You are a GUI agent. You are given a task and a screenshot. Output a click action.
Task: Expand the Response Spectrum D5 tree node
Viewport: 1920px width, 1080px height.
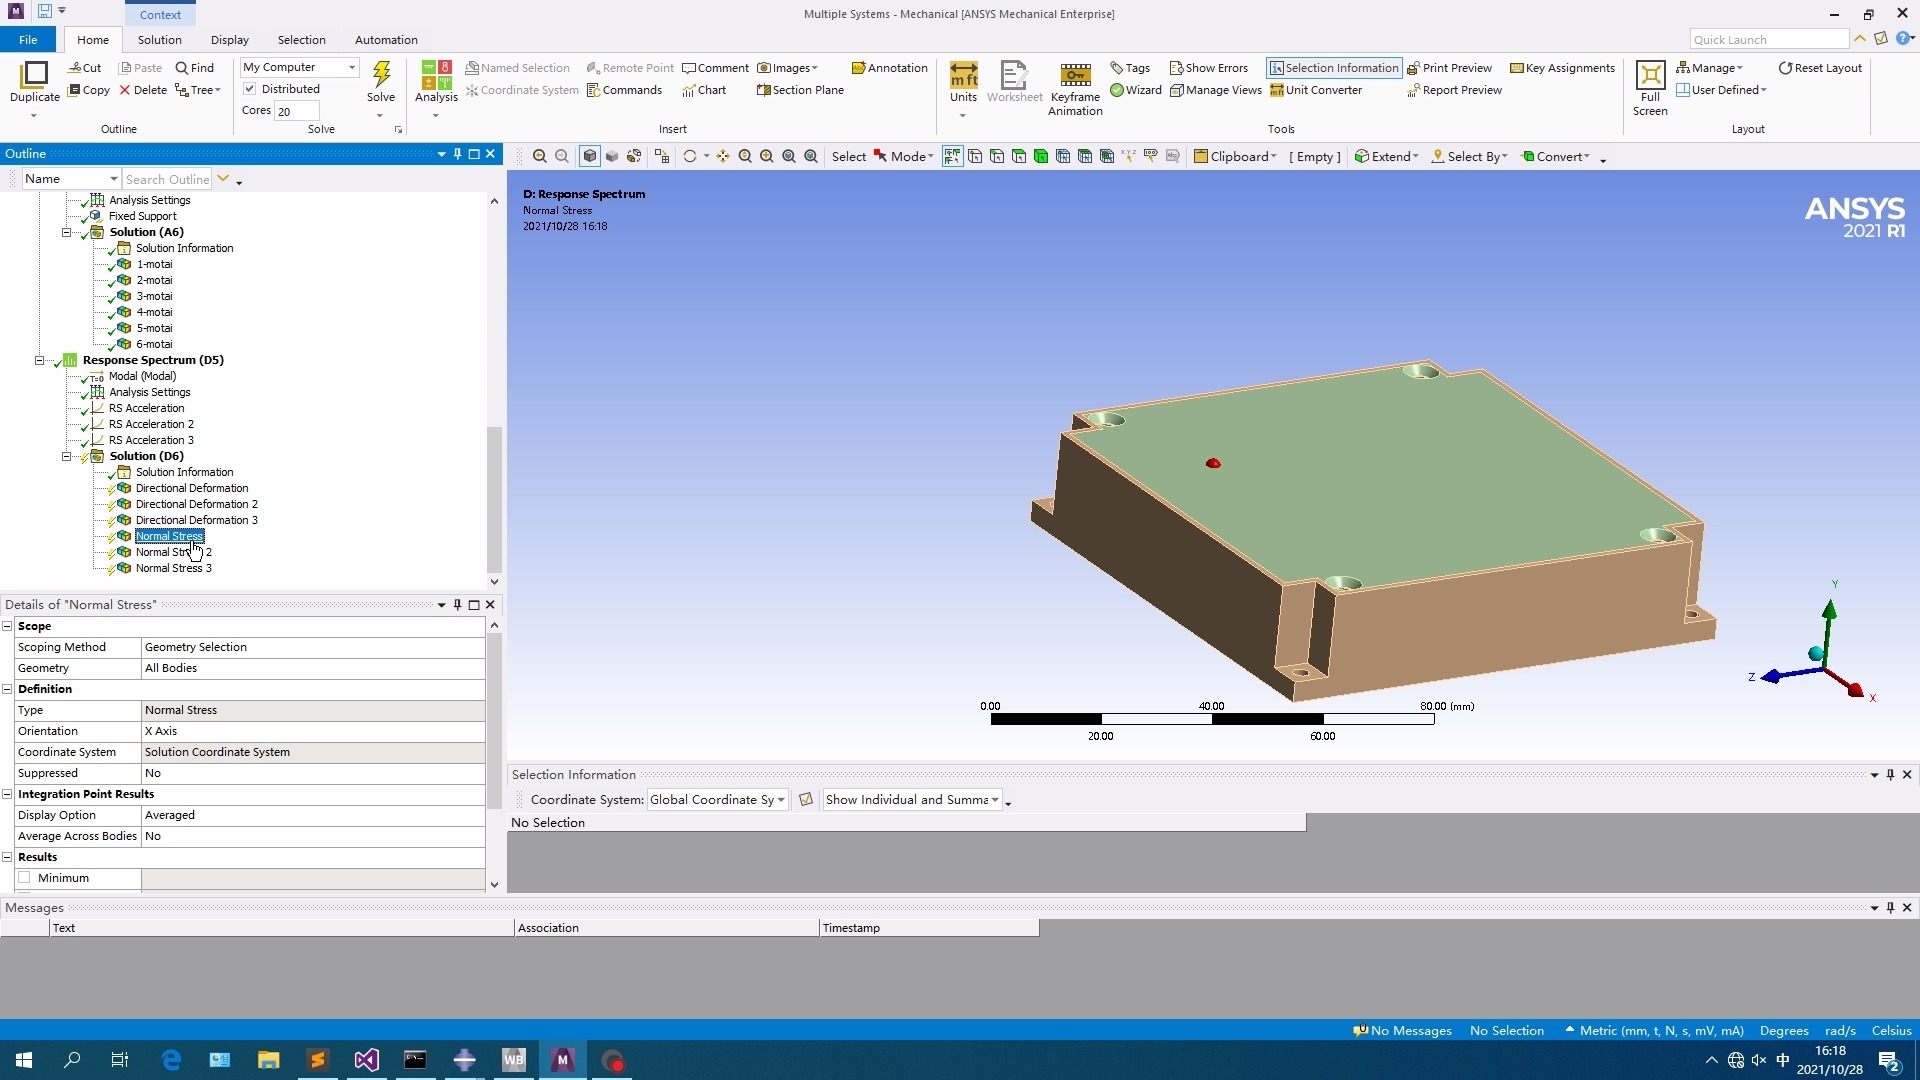pos(38,360)
